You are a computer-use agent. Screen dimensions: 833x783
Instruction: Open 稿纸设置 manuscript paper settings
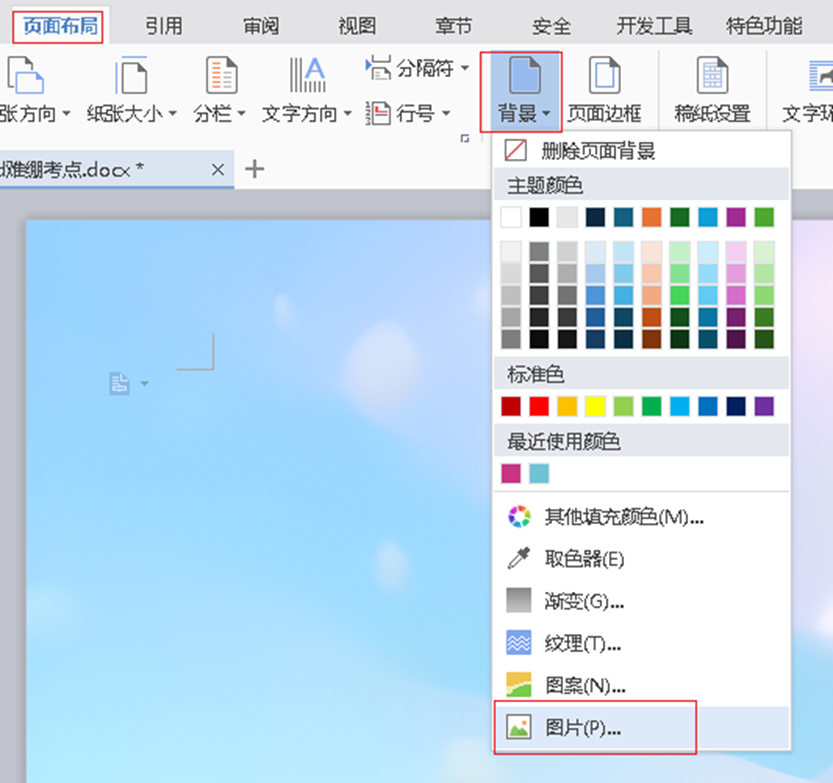(x=712, y=78)
